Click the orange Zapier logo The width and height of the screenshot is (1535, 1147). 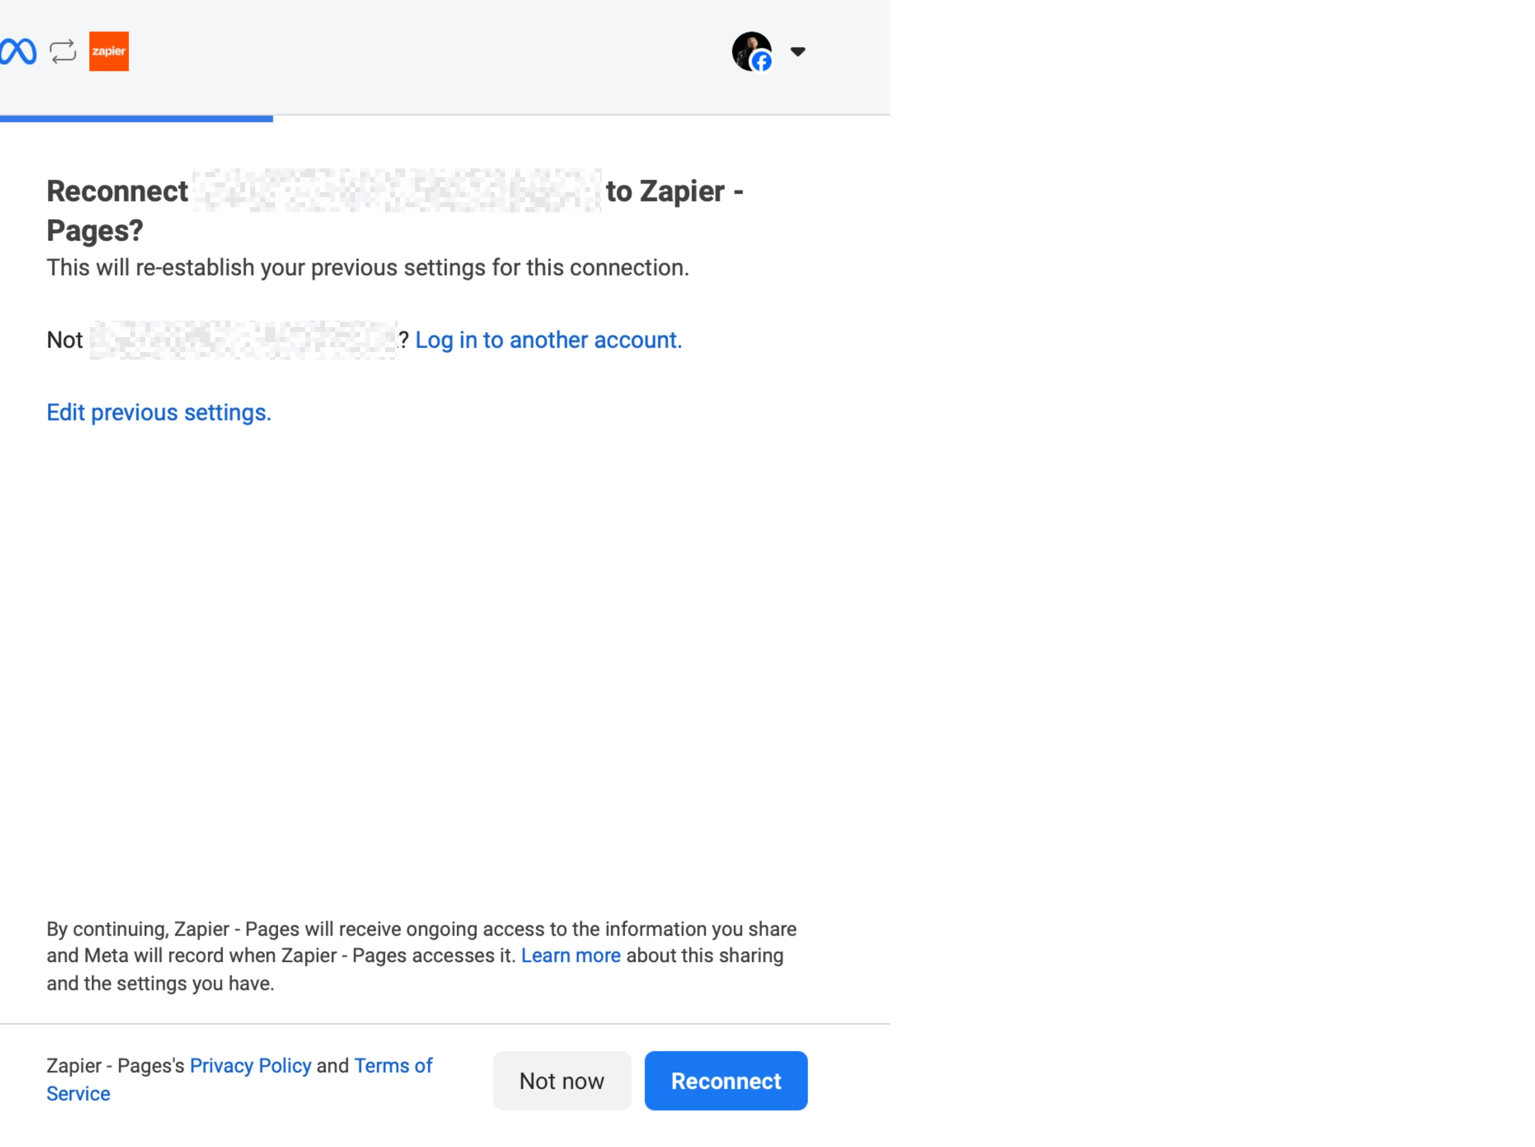(109, 51)
